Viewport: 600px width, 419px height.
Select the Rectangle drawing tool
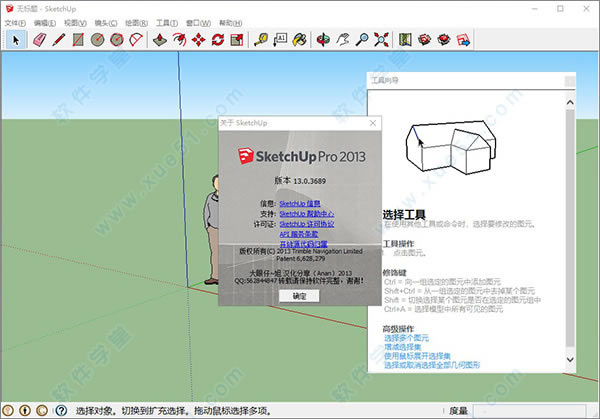coord(78,40)
